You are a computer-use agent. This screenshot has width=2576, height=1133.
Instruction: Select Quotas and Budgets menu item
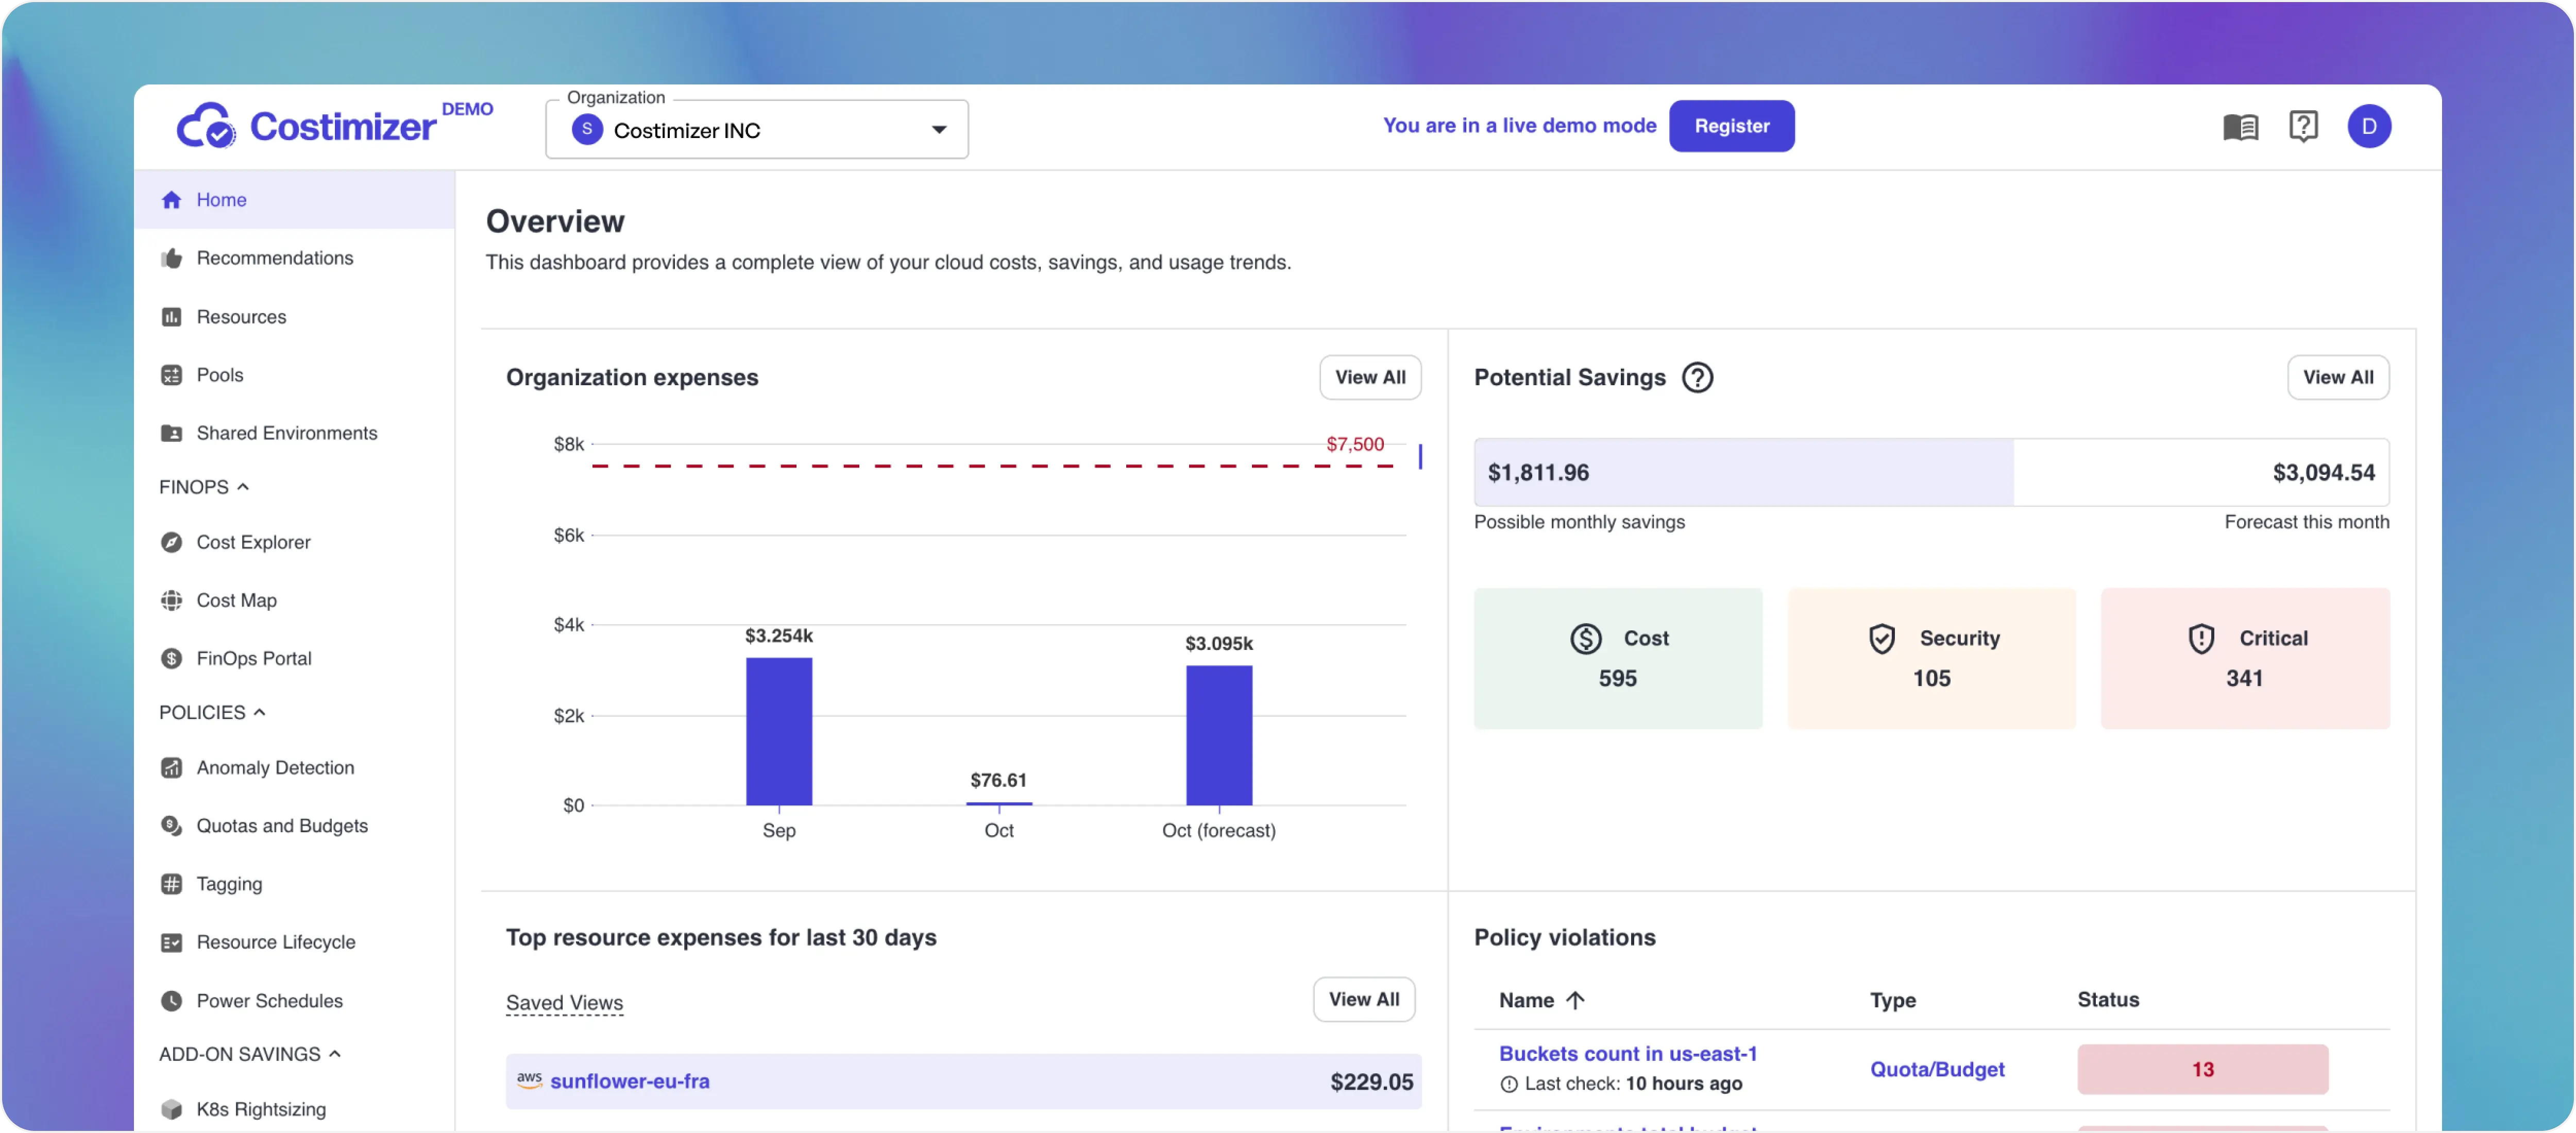282,826
